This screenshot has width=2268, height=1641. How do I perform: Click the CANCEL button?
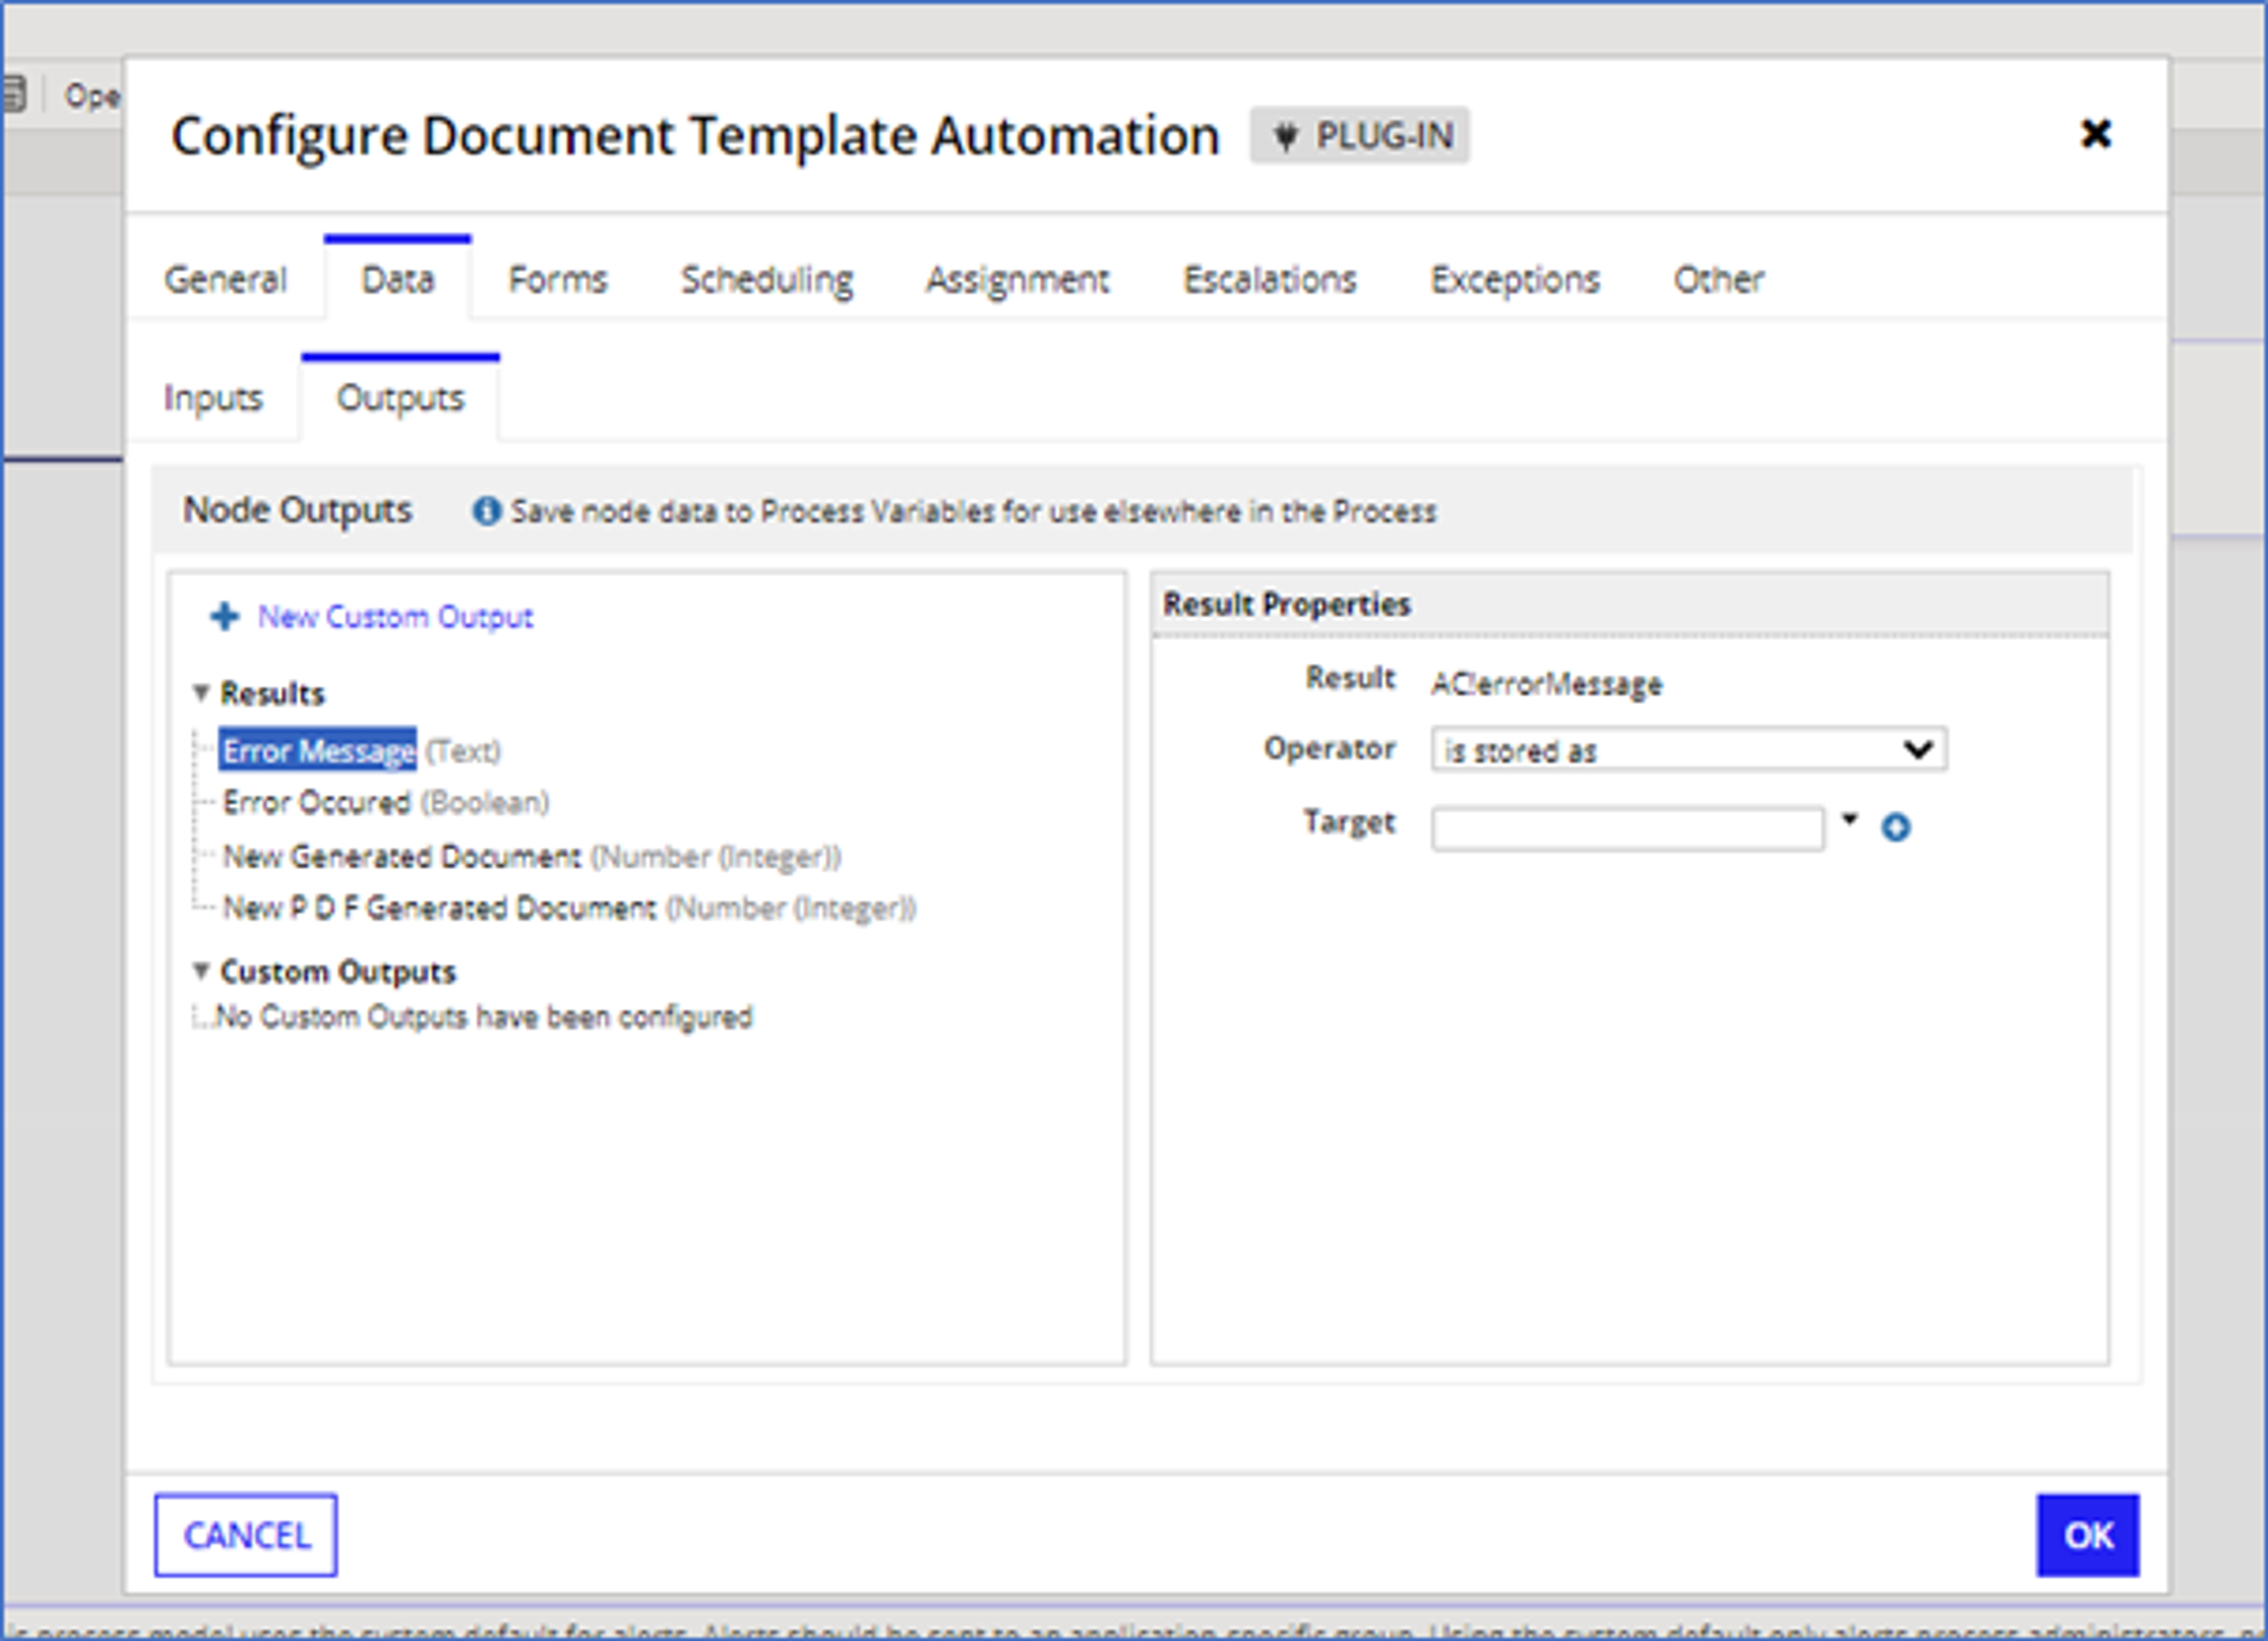tap(246, 1535)
